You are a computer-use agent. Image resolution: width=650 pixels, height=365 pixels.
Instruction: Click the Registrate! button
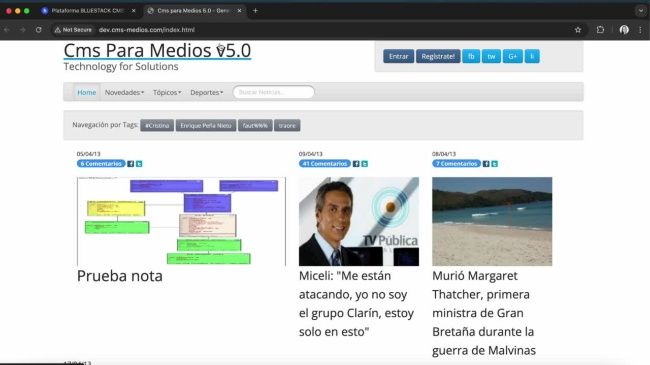point(438,56)
